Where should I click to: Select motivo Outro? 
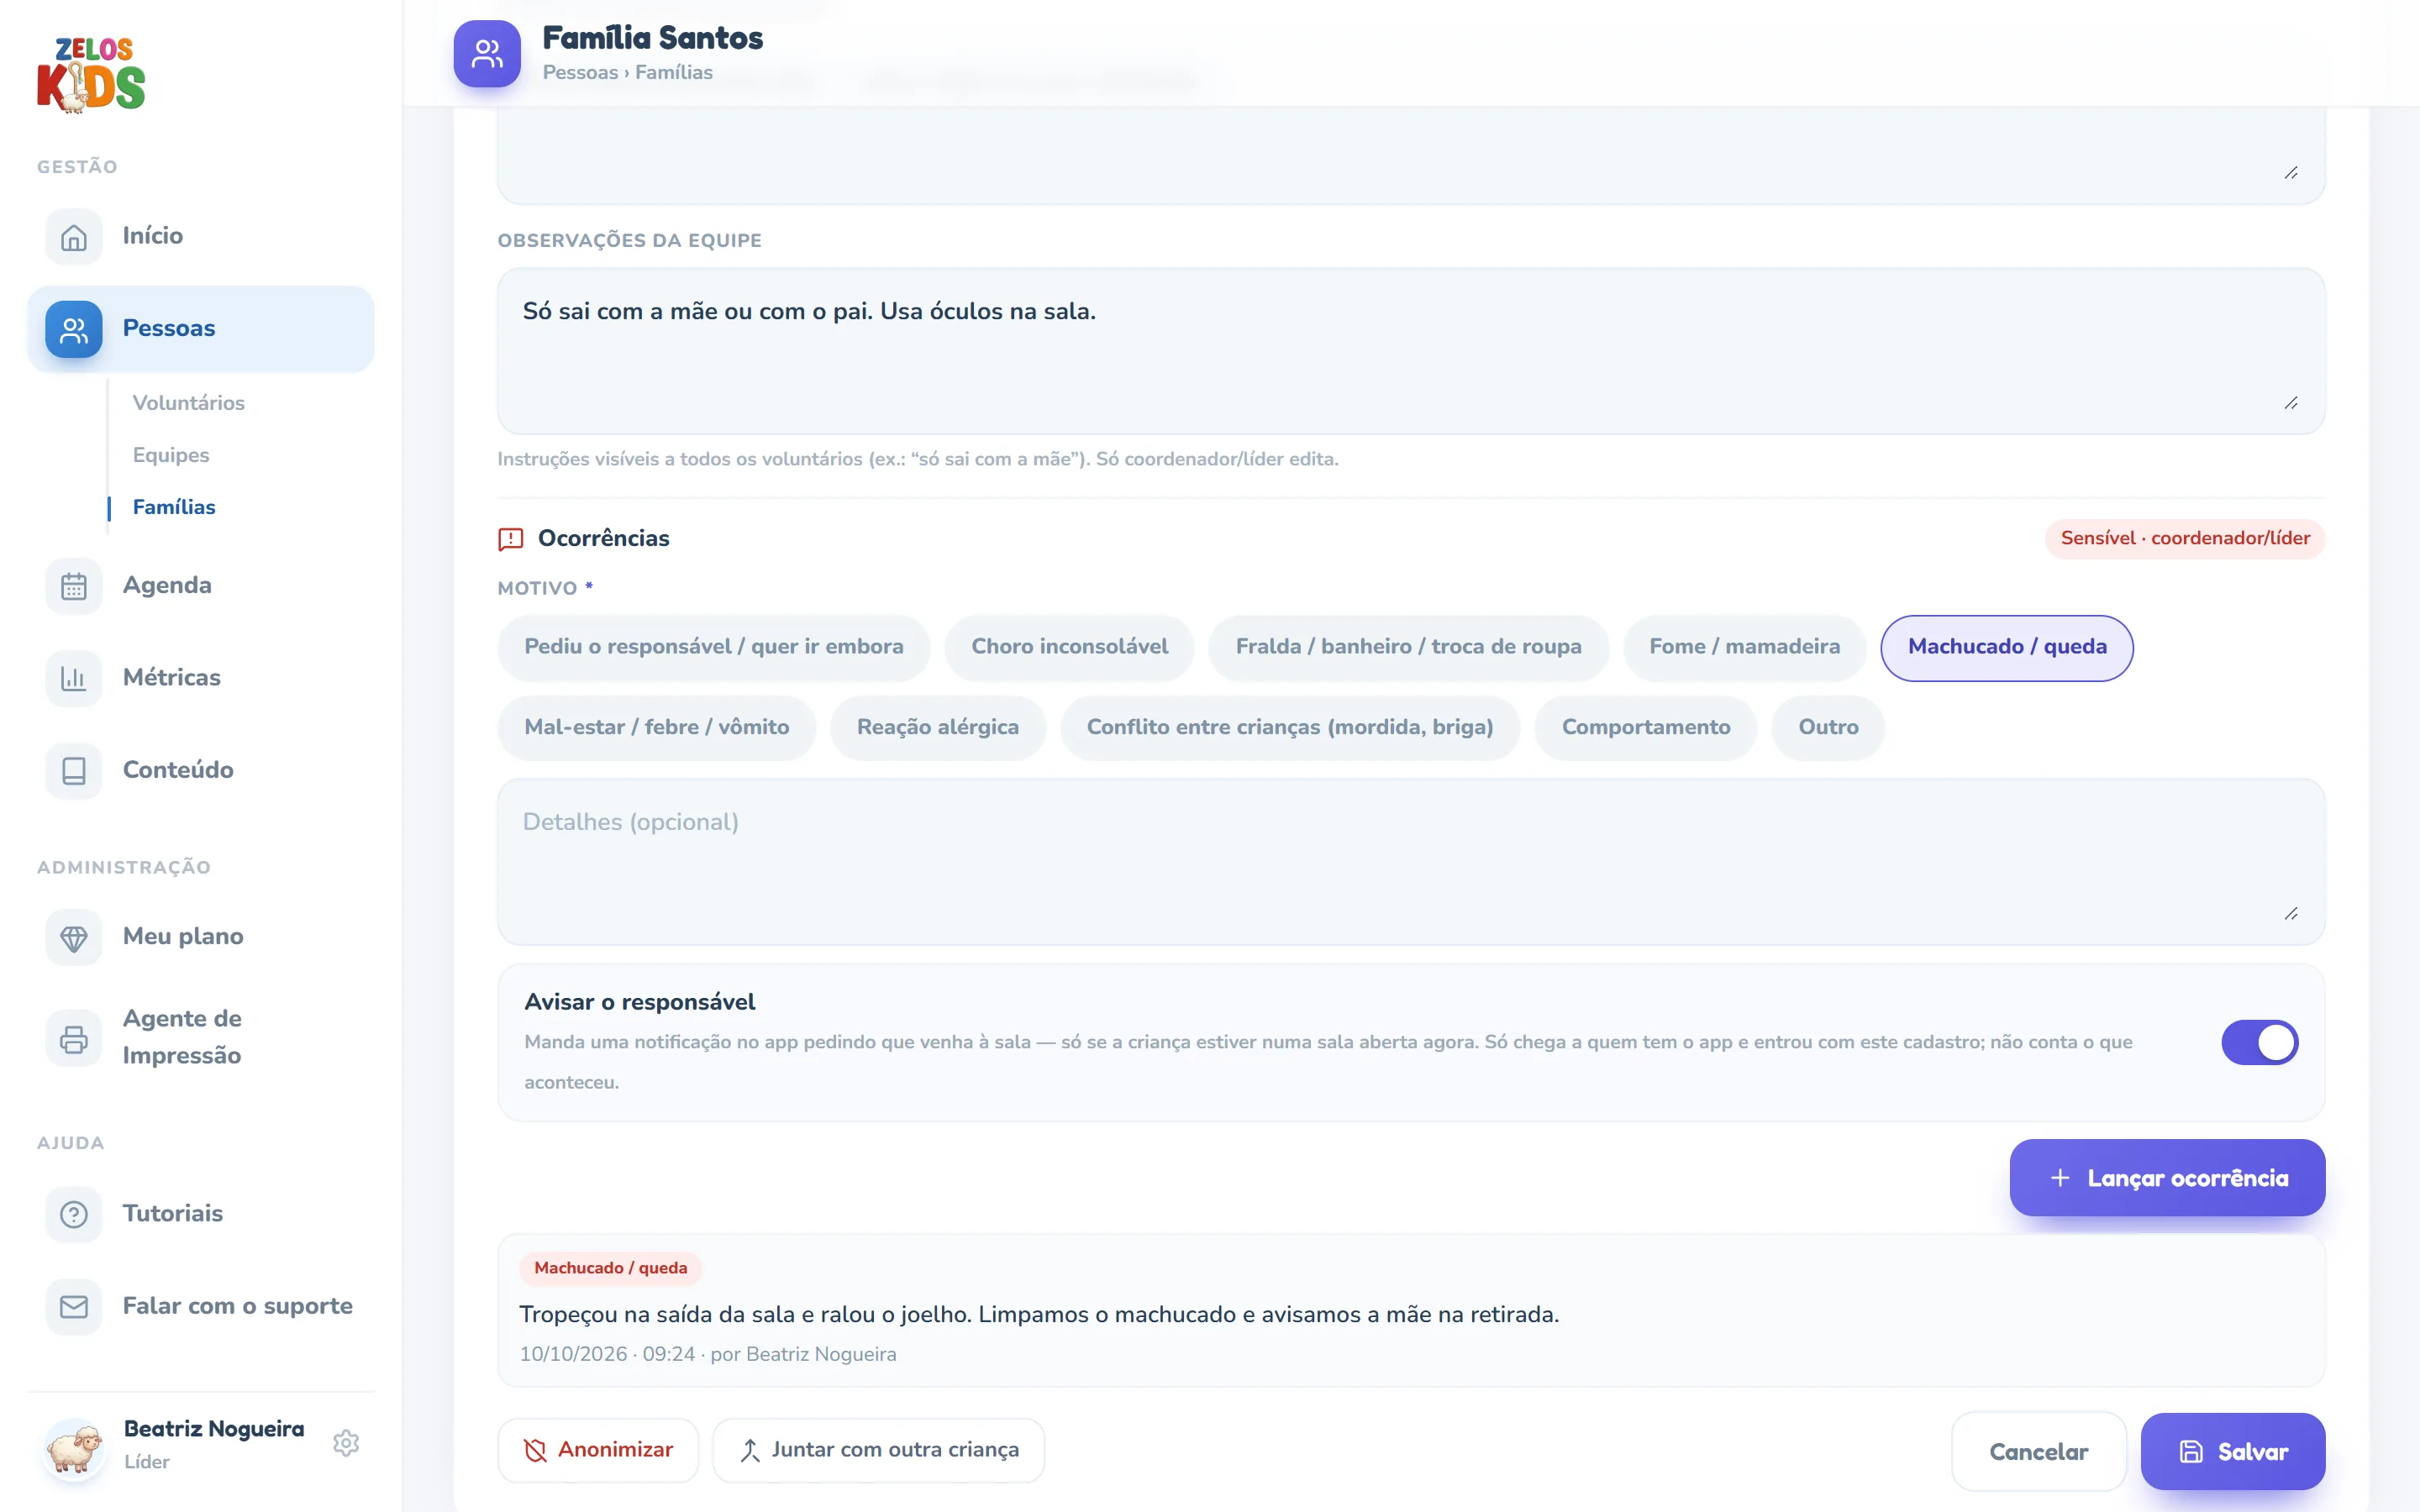point(1828,727)
